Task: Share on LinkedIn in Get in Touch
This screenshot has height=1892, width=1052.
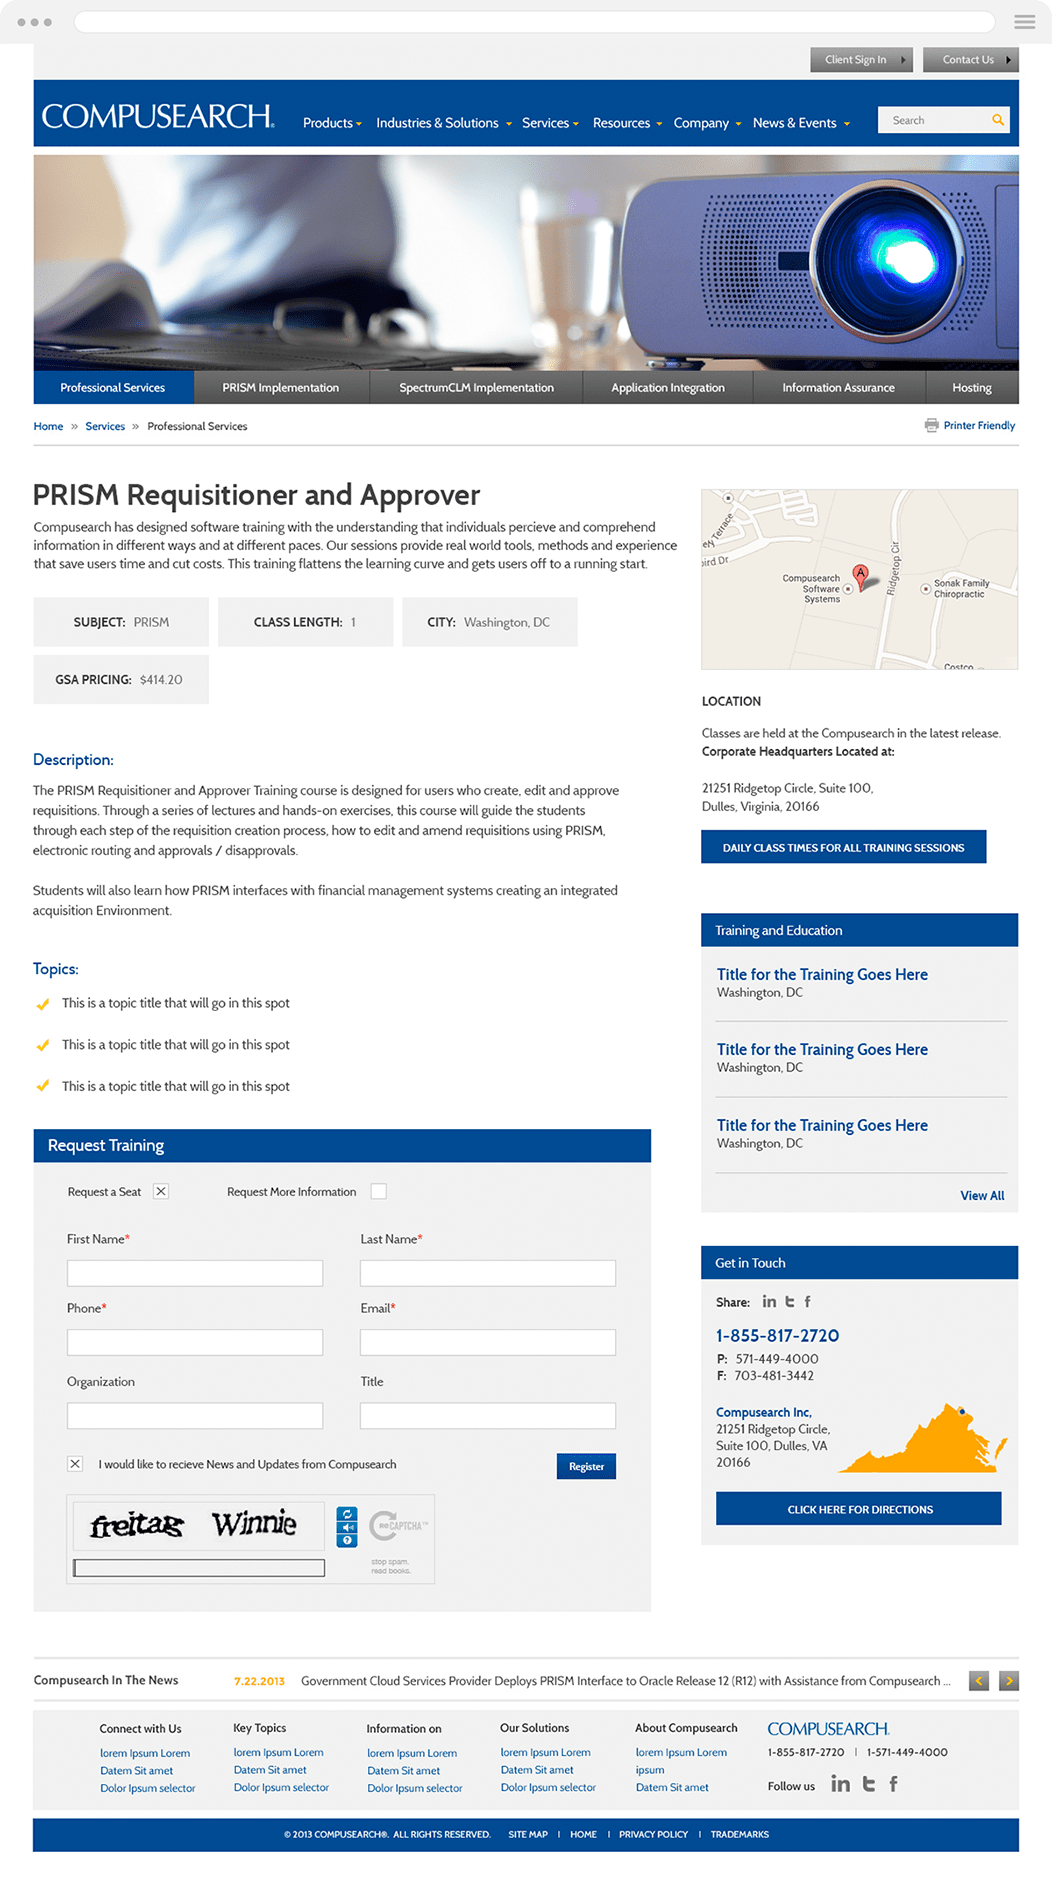Action: point(769,1301)
